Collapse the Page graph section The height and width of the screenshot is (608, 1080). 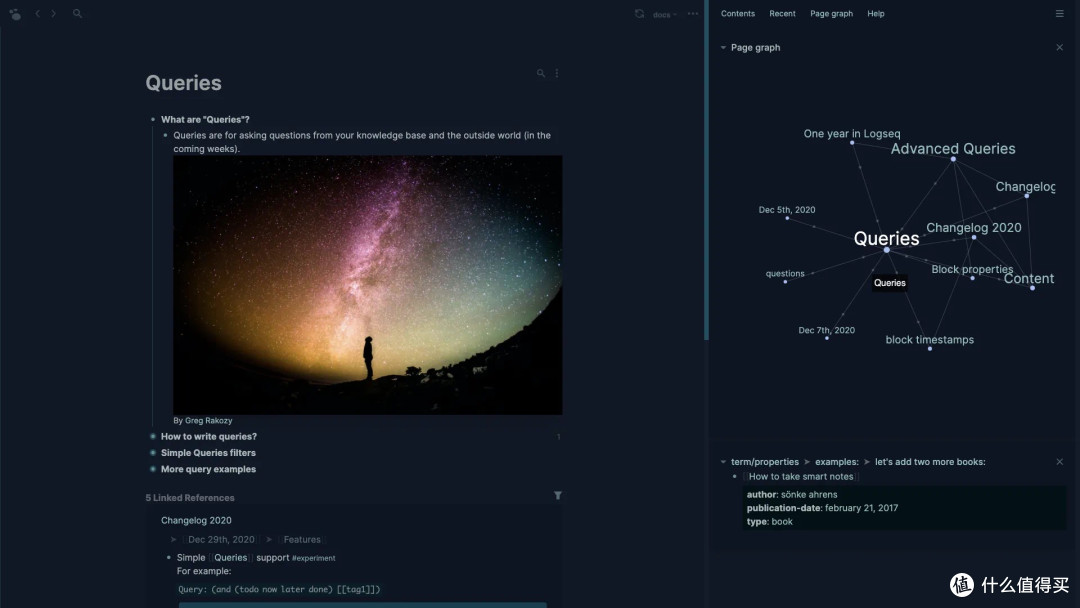723,48
